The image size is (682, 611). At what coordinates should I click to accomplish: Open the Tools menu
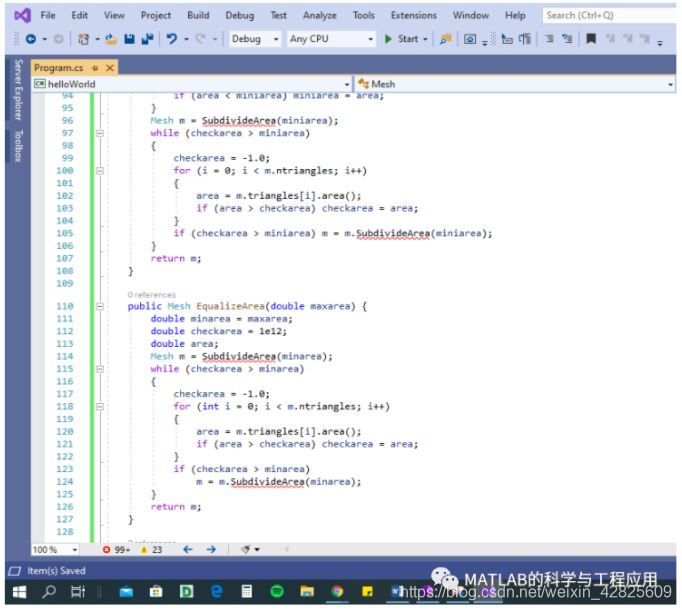(x=364, y=16)
